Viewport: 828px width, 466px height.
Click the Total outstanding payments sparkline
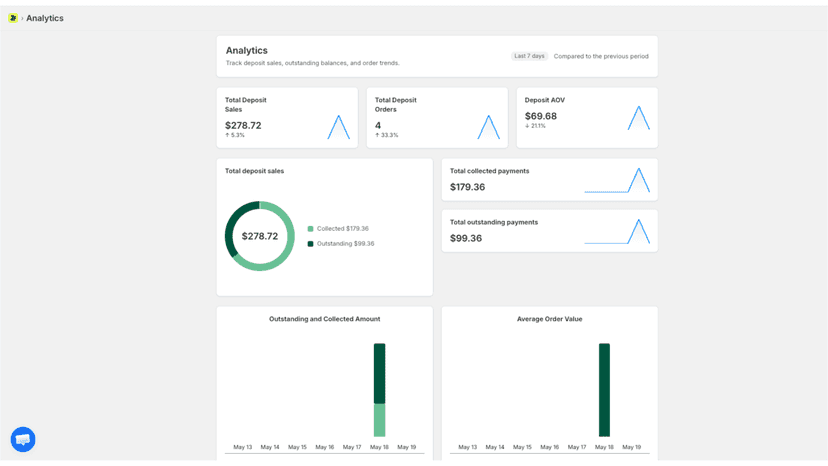pyautogui.click(x=617, y=231)
